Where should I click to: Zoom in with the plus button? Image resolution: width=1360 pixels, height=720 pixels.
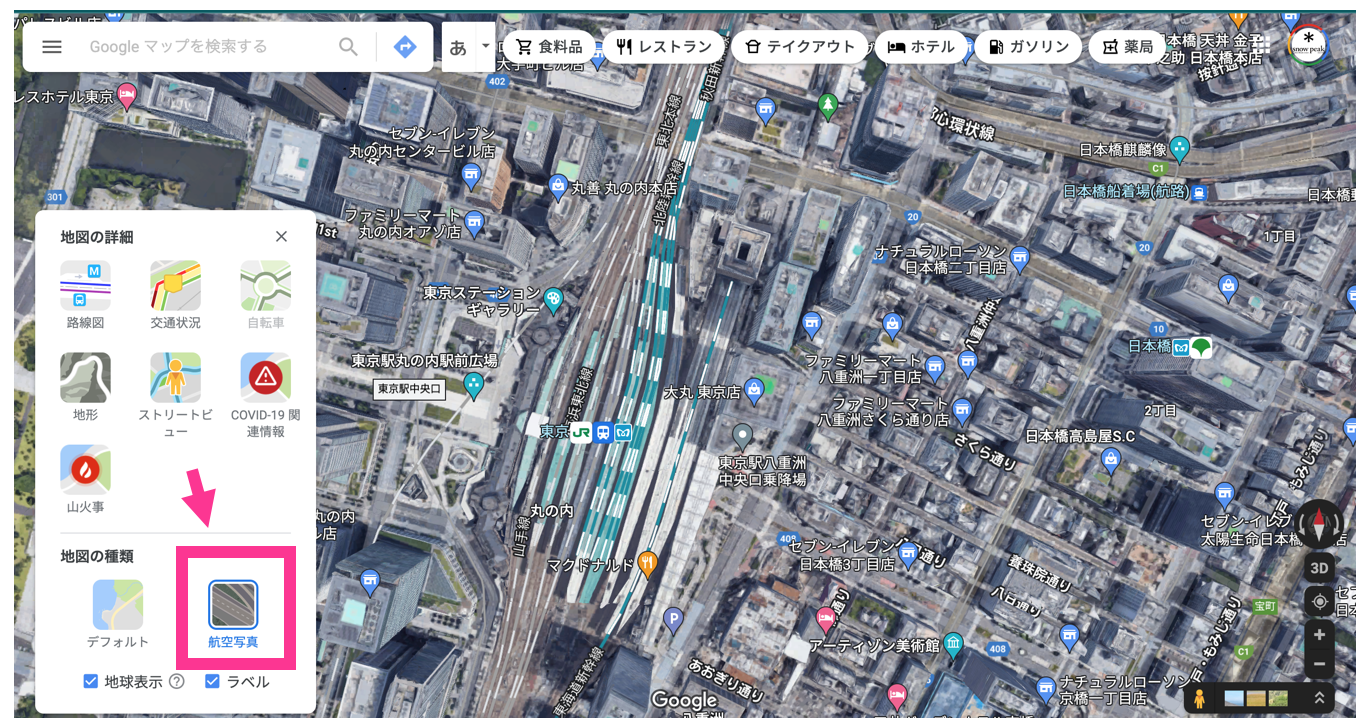click(x=1319, y=635)
